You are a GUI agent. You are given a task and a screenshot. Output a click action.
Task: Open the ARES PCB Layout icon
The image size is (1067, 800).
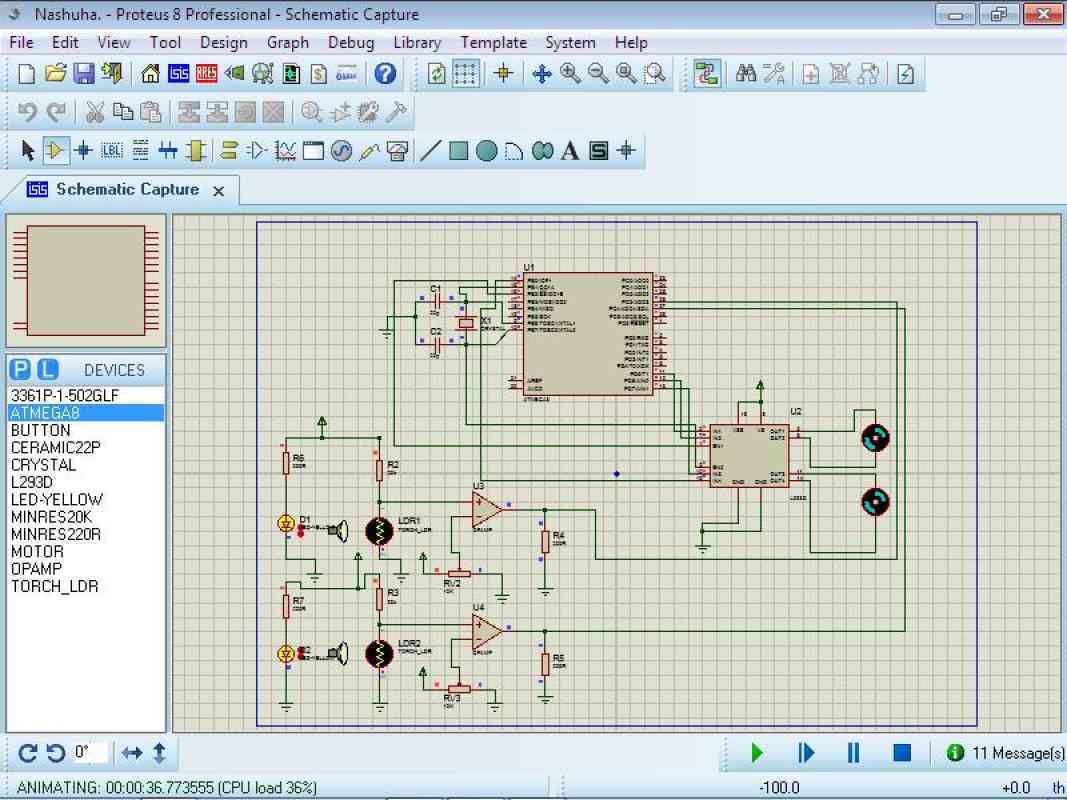[x=207, y=73]
